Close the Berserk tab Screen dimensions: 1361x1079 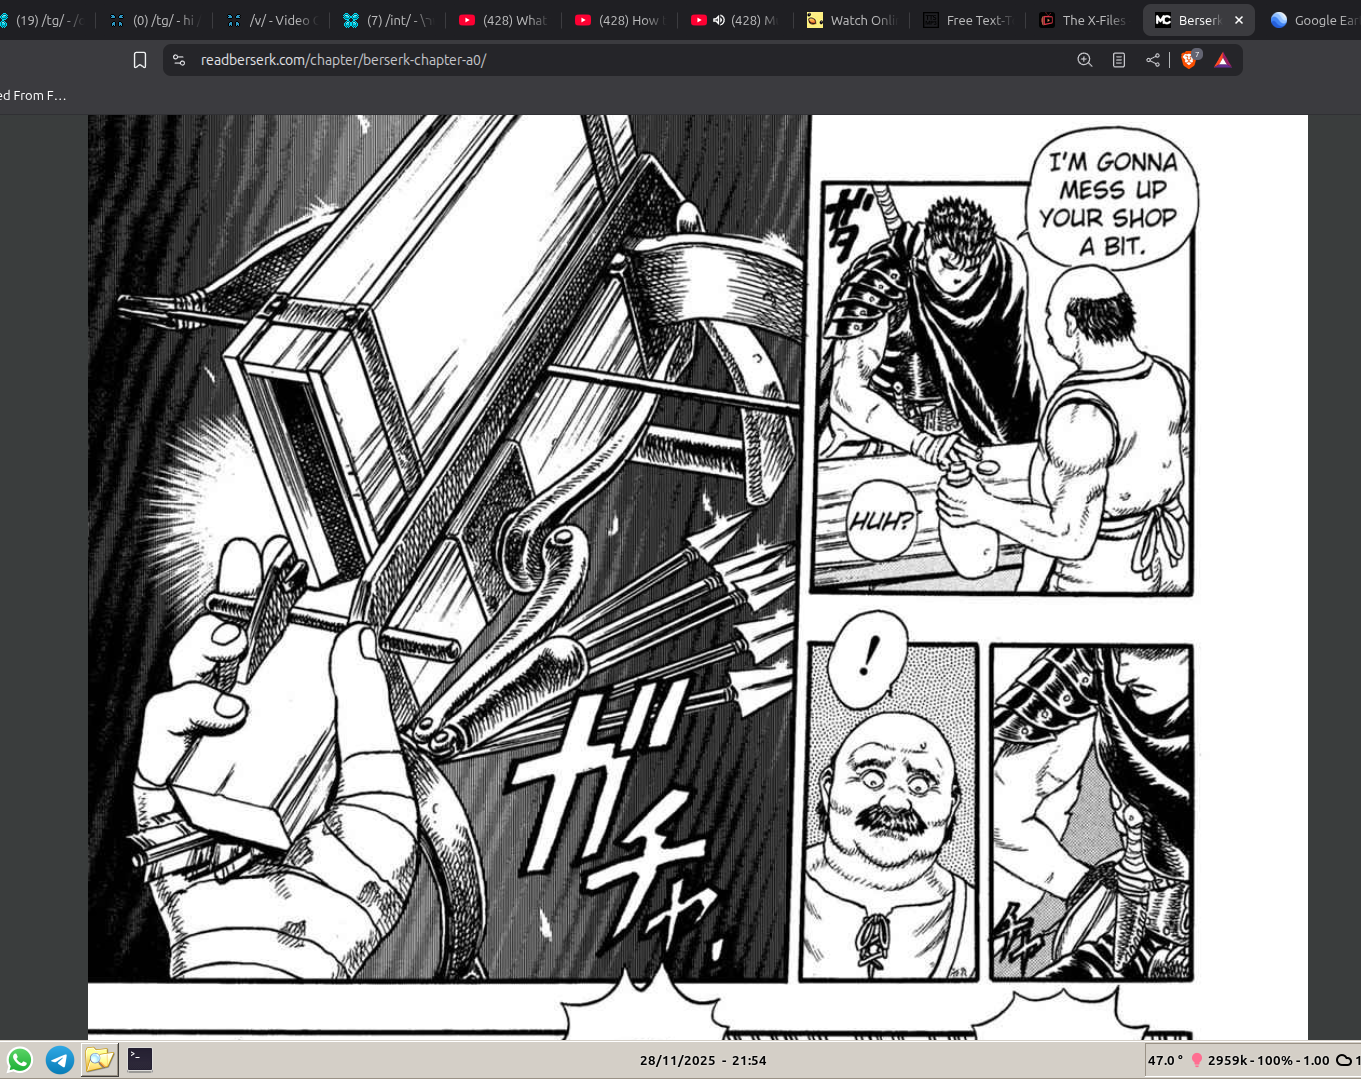(x=1239, y=20)
